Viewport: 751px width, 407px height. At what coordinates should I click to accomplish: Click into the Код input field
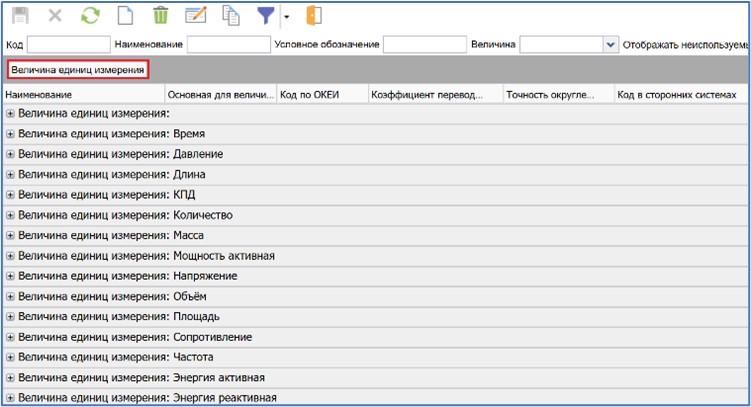[x=68, y=44]
